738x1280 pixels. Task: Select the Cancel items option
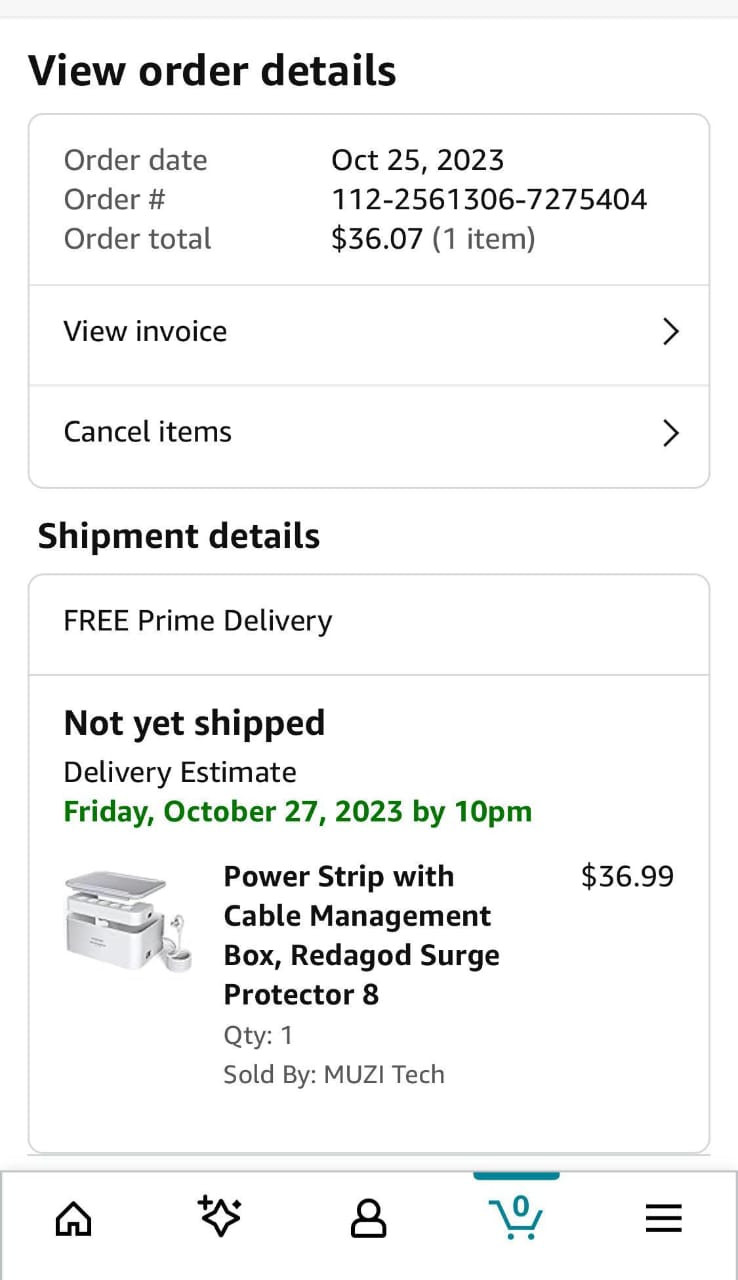click(x=148, y=432)
